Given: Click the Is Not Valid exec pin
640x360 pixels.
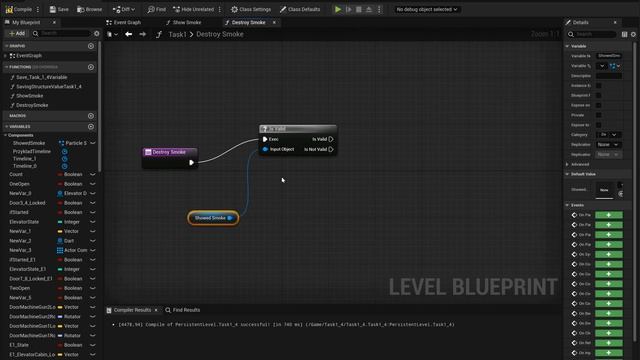Looking at the screenshot, I should click(x=331, y=149).
